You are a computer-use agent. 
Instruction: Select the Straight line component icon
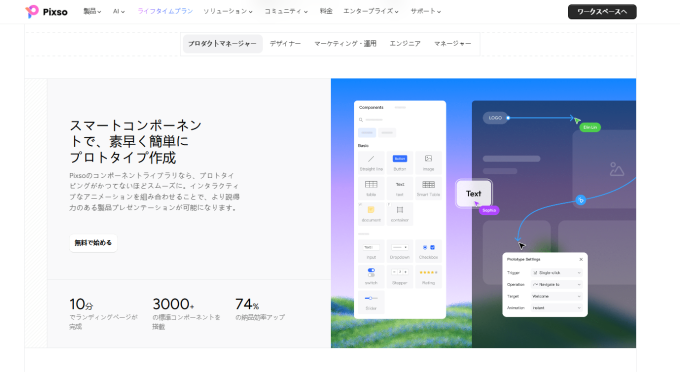click(x=371, y=159)
